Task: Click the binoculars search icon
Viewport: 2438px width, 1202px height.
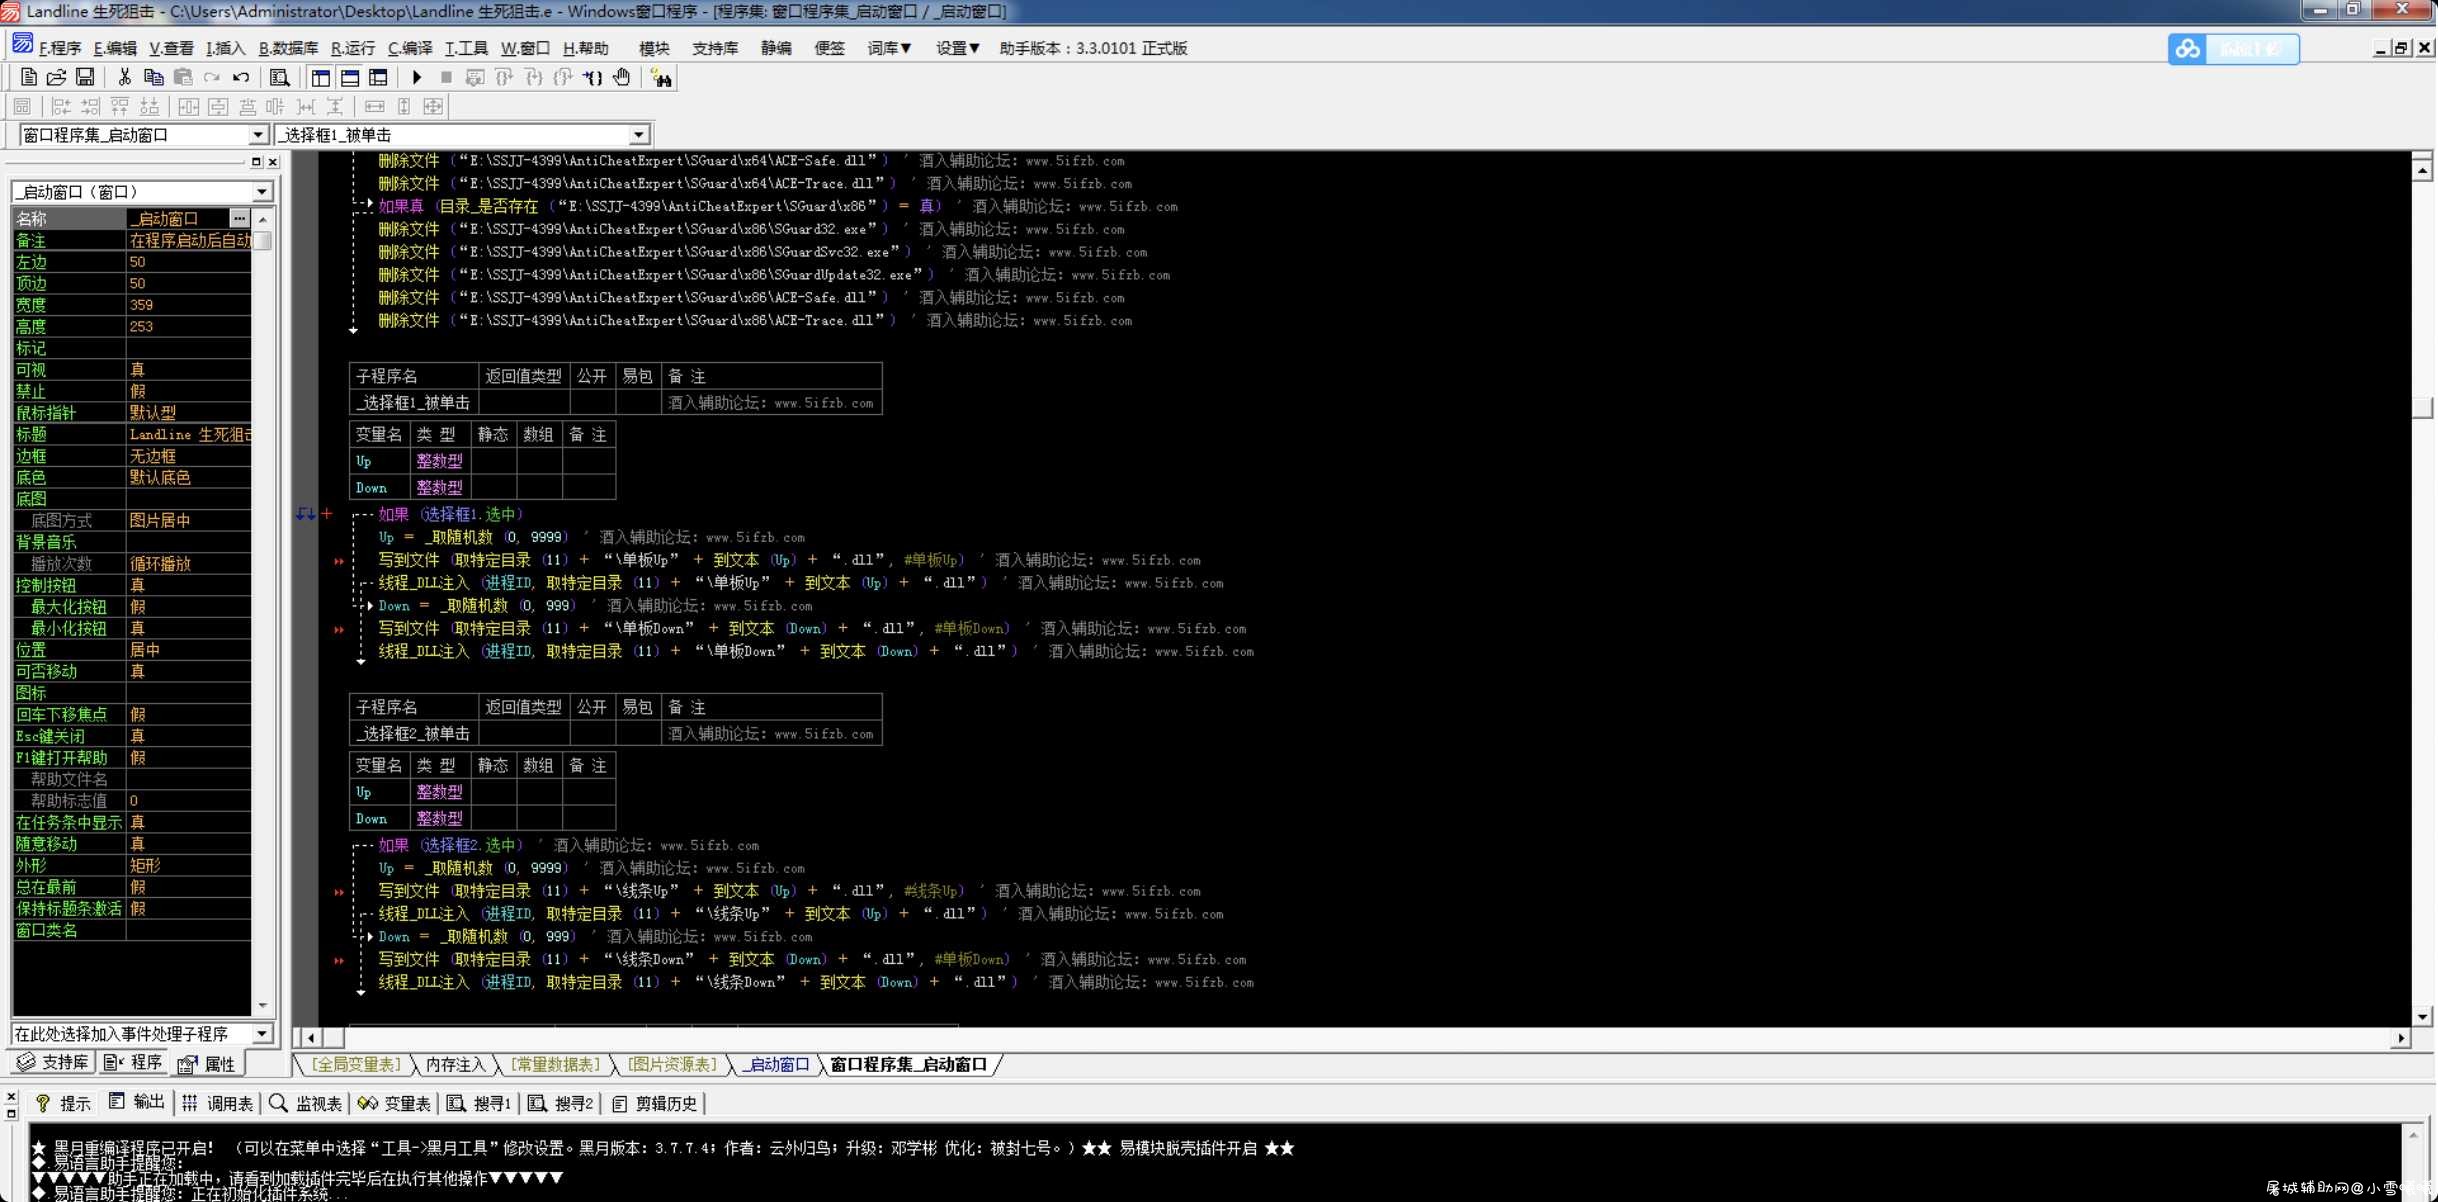Action: click(661, 77)
